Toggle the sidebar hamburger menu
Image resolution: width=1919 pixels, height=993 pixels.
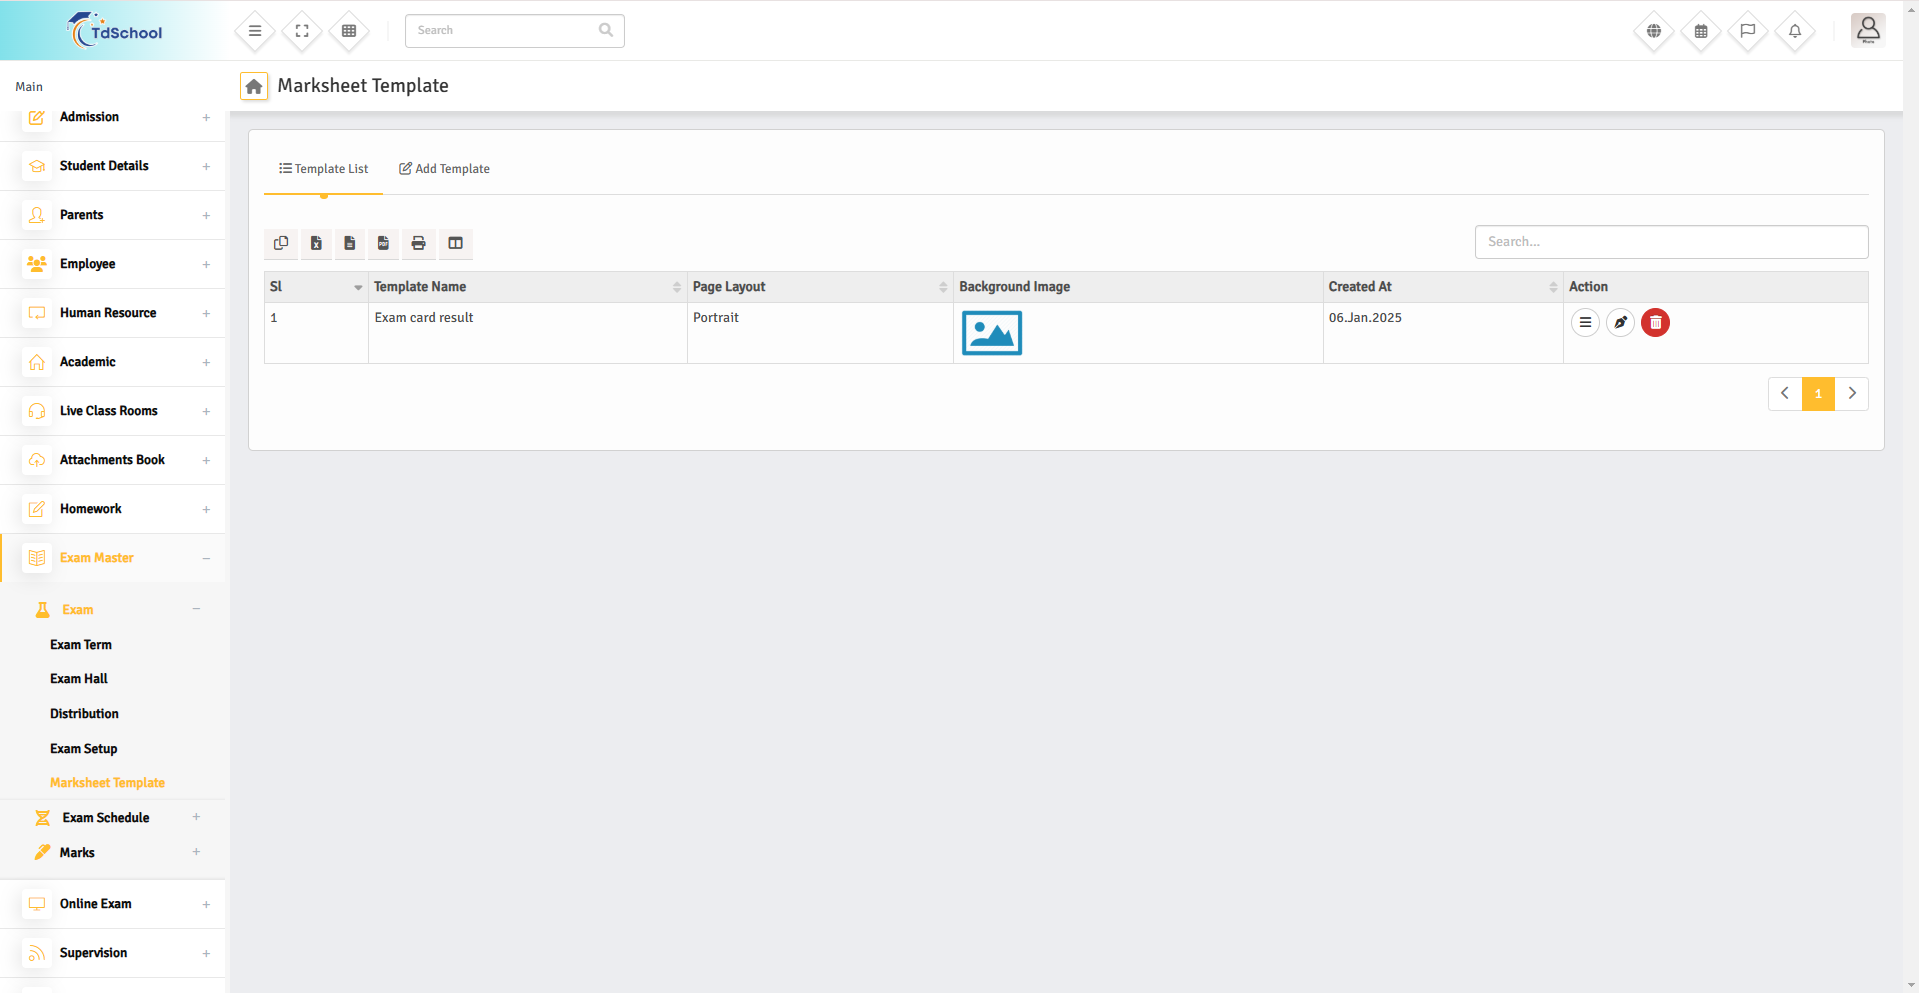255,31
